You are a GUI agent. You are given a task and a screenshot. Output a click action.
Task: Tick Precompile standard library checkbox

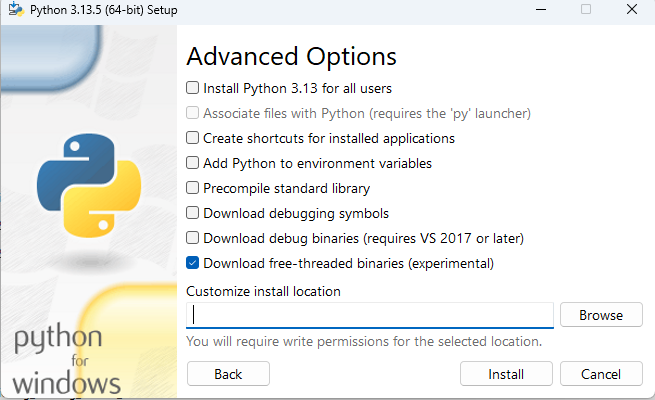tap(192, 188)
